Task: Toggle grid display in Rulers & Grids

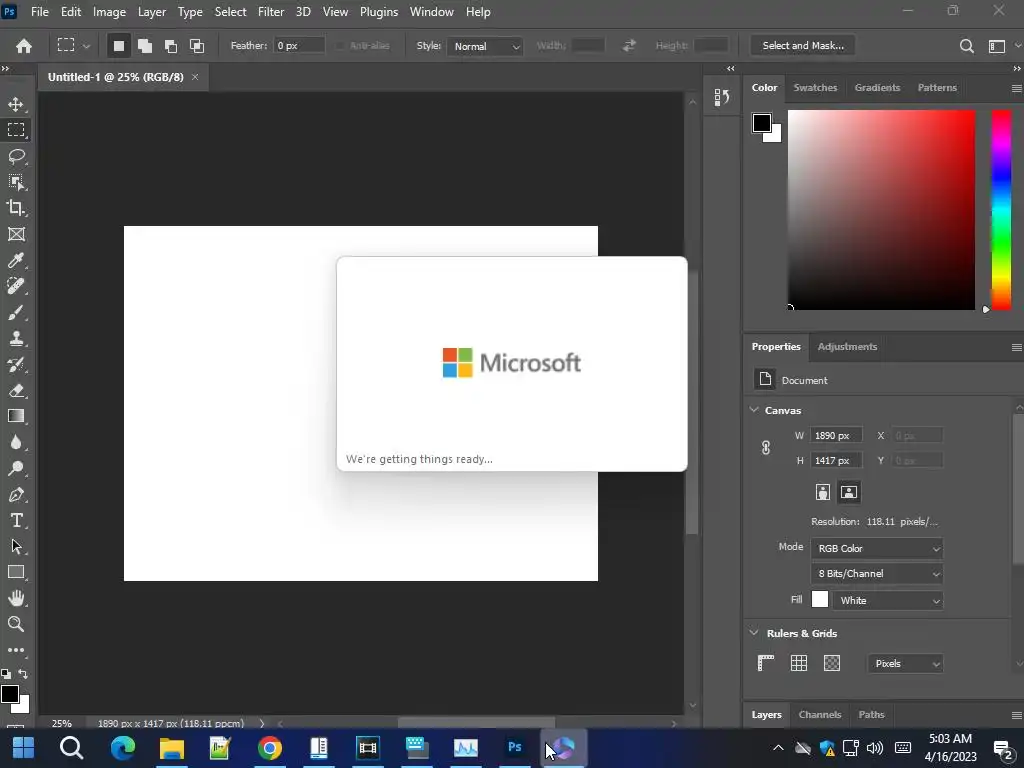Action: [799, 664]
